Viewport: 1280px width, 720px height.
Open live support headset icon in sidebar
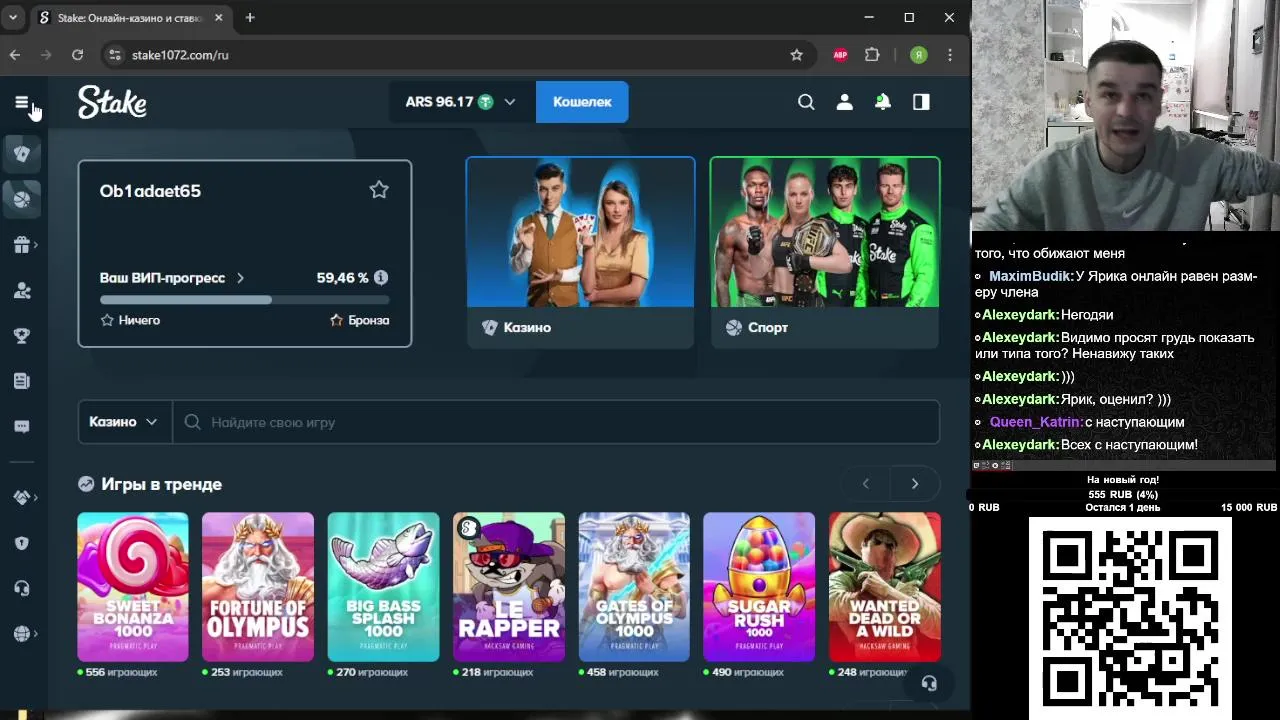(x=21, y=588)
